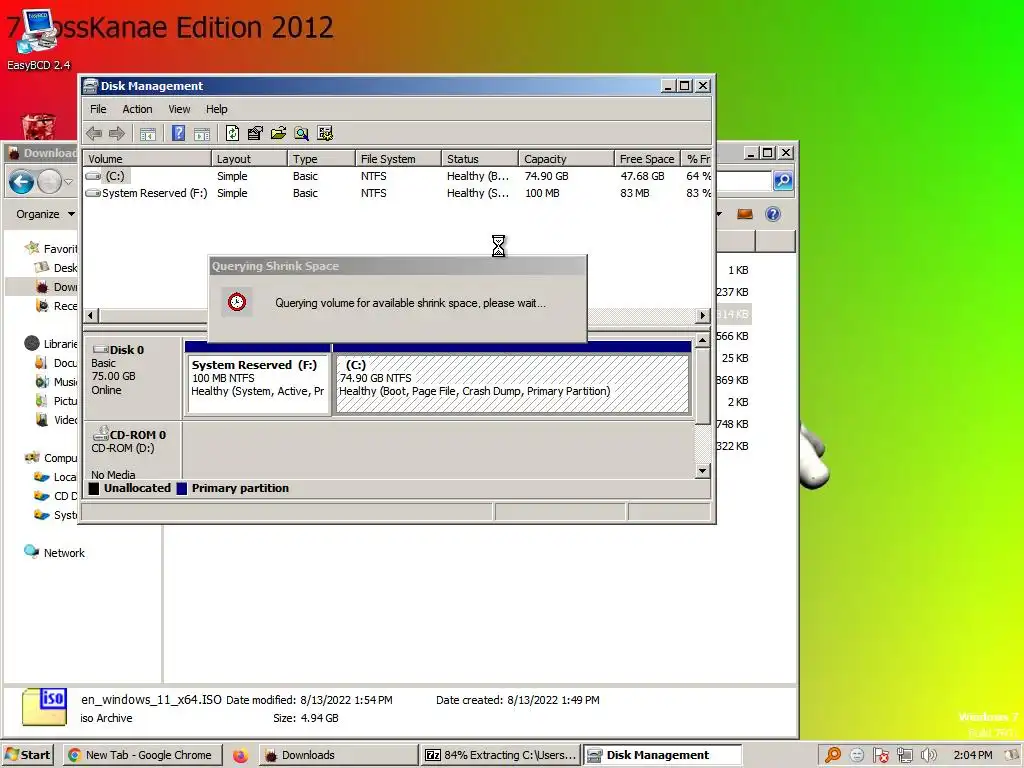Screen dimensions: 1024x768
Task: Open Help with the blue question mark icon
Action: (178, 133)
